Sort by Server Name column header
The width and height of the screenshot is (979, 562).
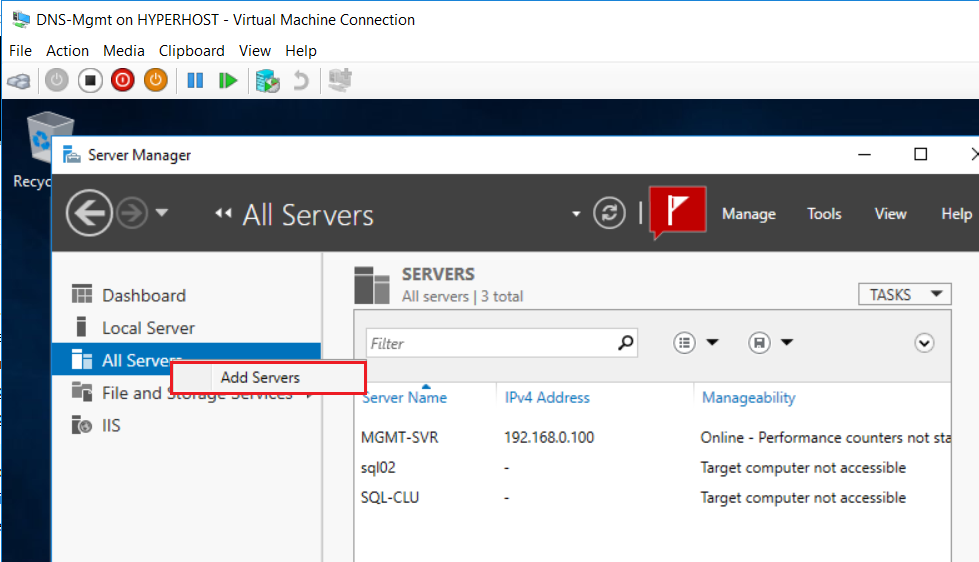(405, 398)
